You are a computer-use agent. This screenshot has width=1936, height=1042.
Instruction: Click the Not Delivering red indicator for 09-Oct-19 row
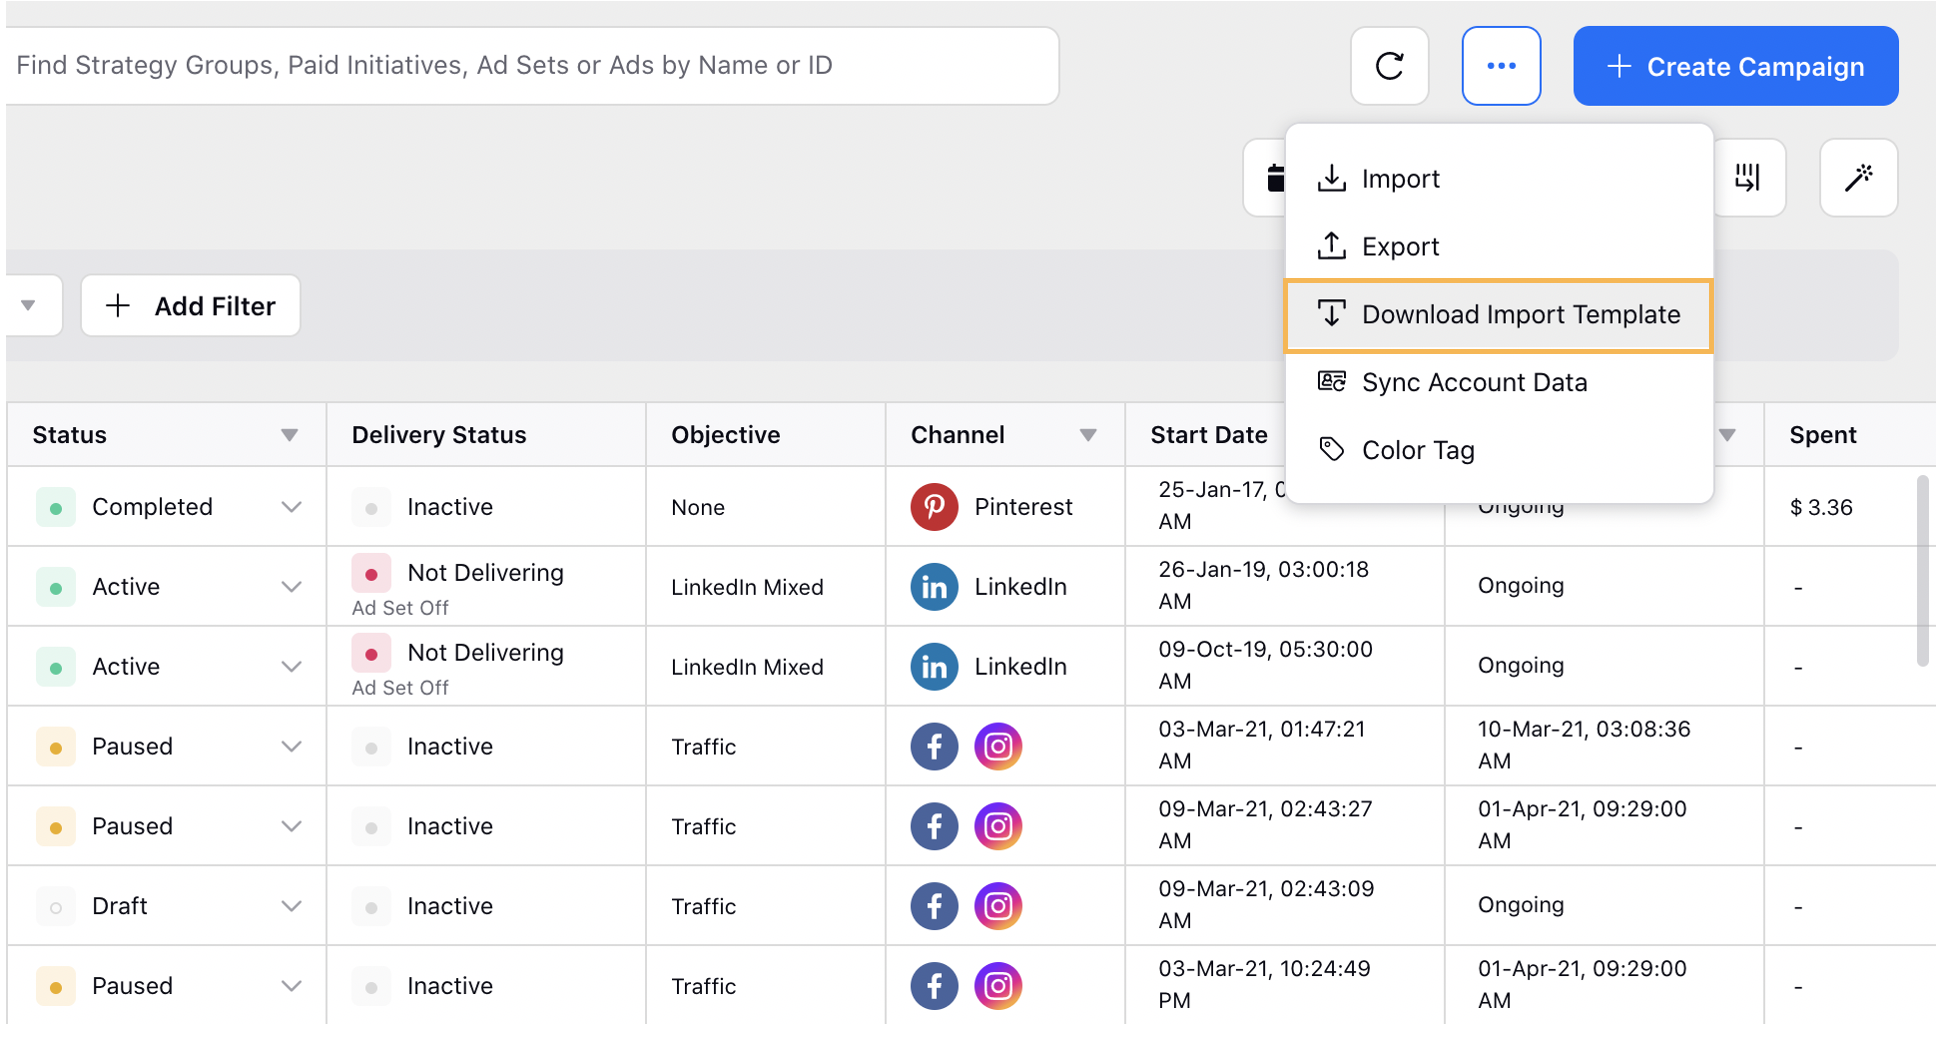(x=371, y=654)
